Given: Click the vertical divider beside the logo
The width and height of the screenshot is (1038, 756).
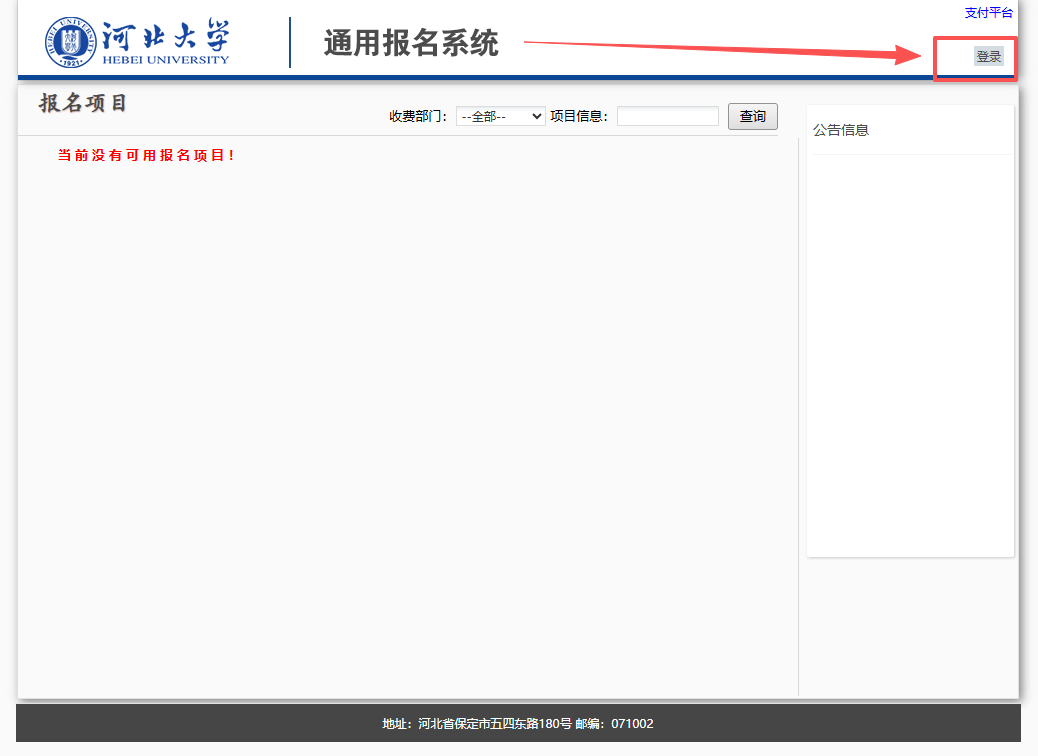Looking at the screenshot, I should pos(290,42).
